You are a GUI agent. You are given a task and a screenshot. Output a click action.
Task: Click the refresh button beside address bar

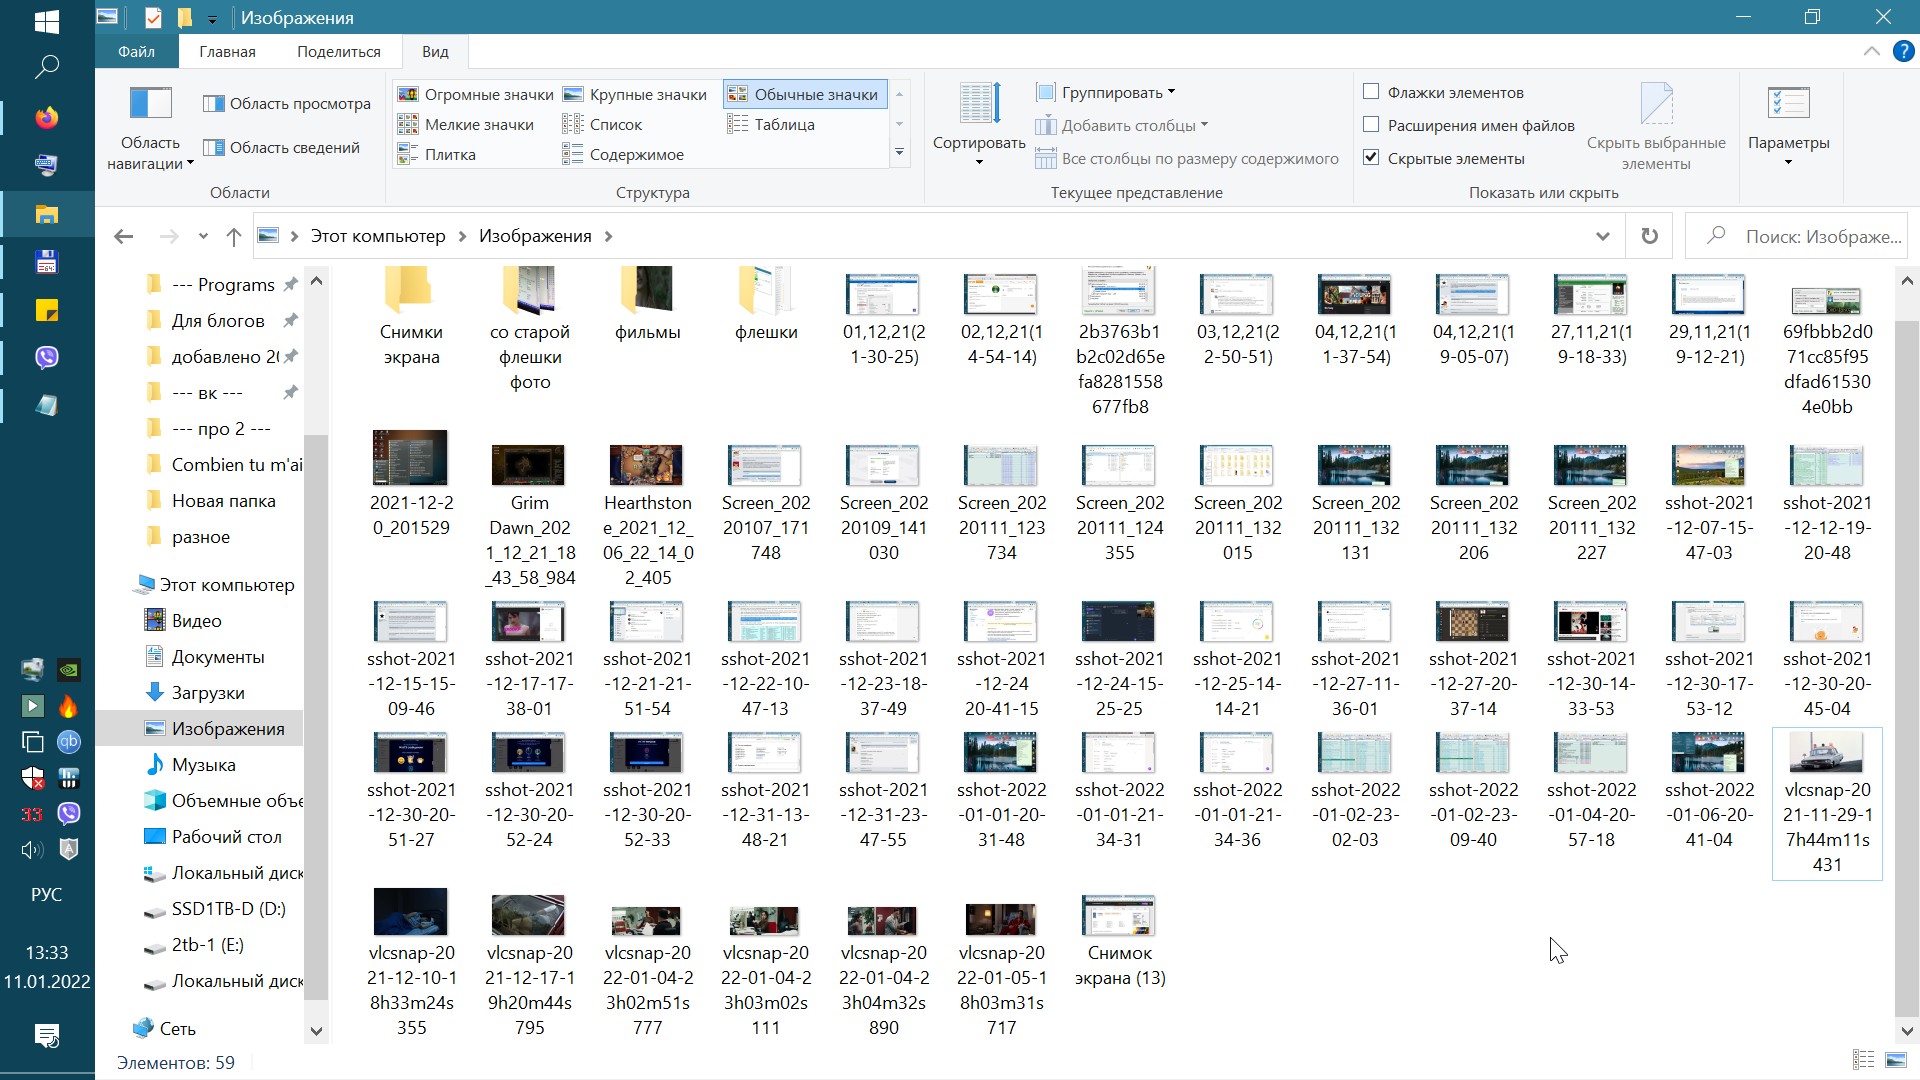coord(1649,236)
